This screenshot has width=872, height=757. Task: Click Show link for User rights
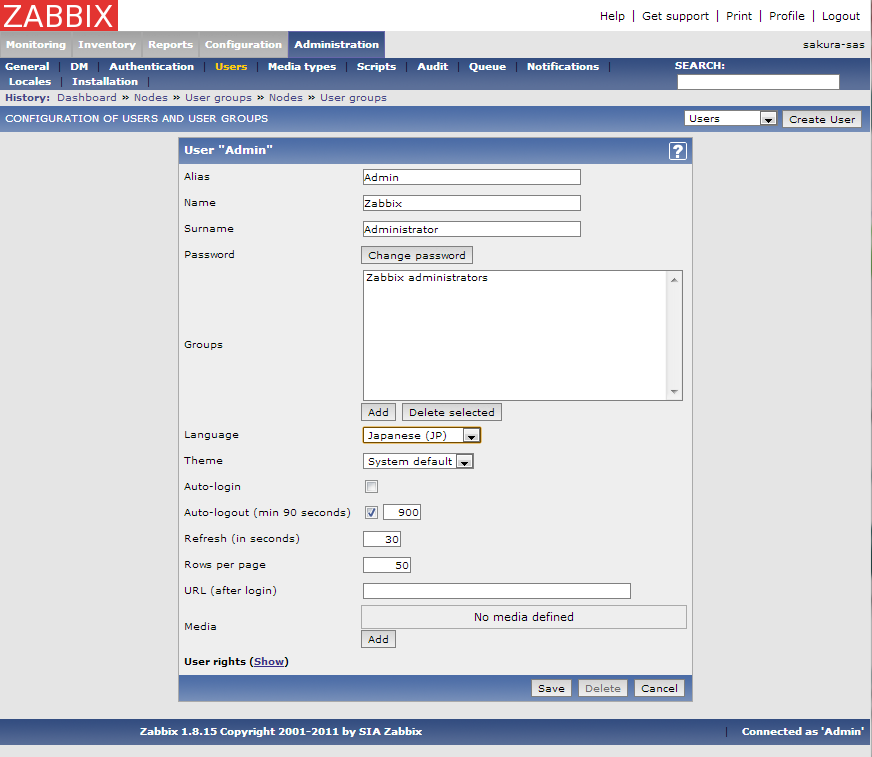tap(269, 662)
